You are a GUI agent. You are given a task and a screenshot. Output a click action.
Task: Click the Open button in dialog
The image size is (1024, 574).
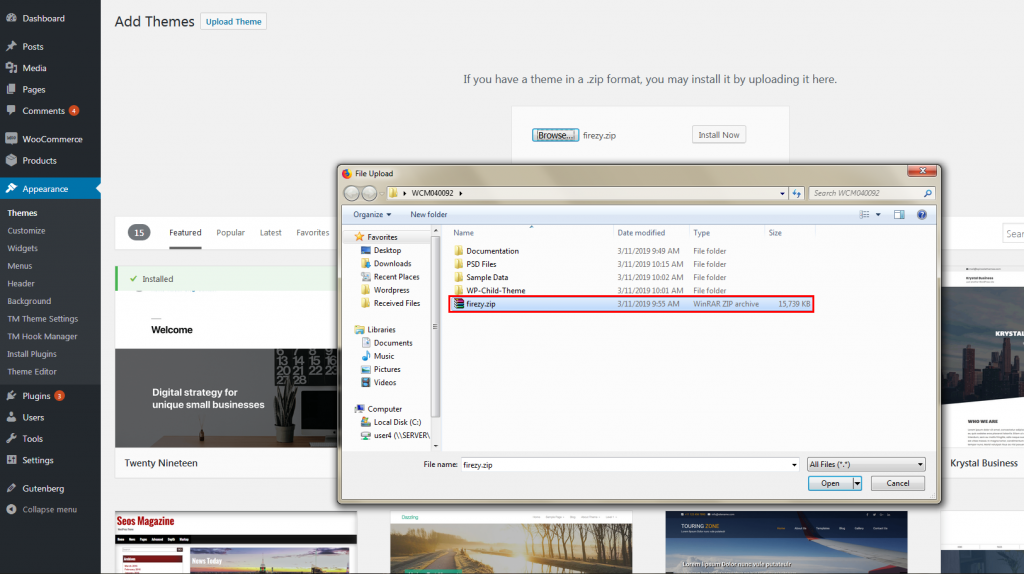tap(830, 483)
